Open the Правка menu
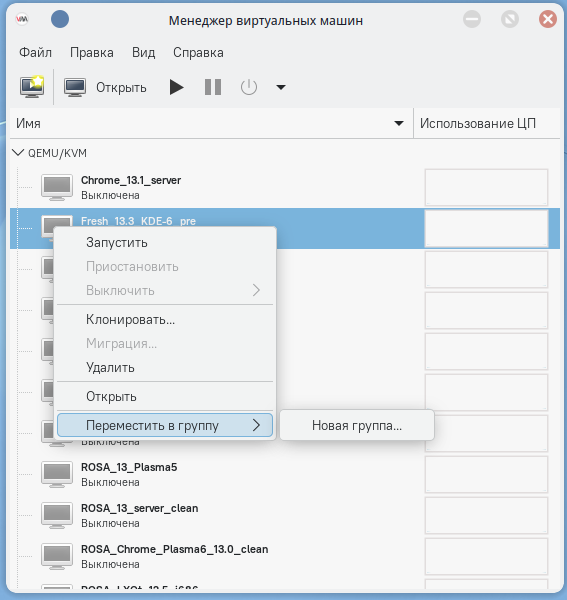The width and height of the screenshot is (567, 600). [x=92, y=52]
